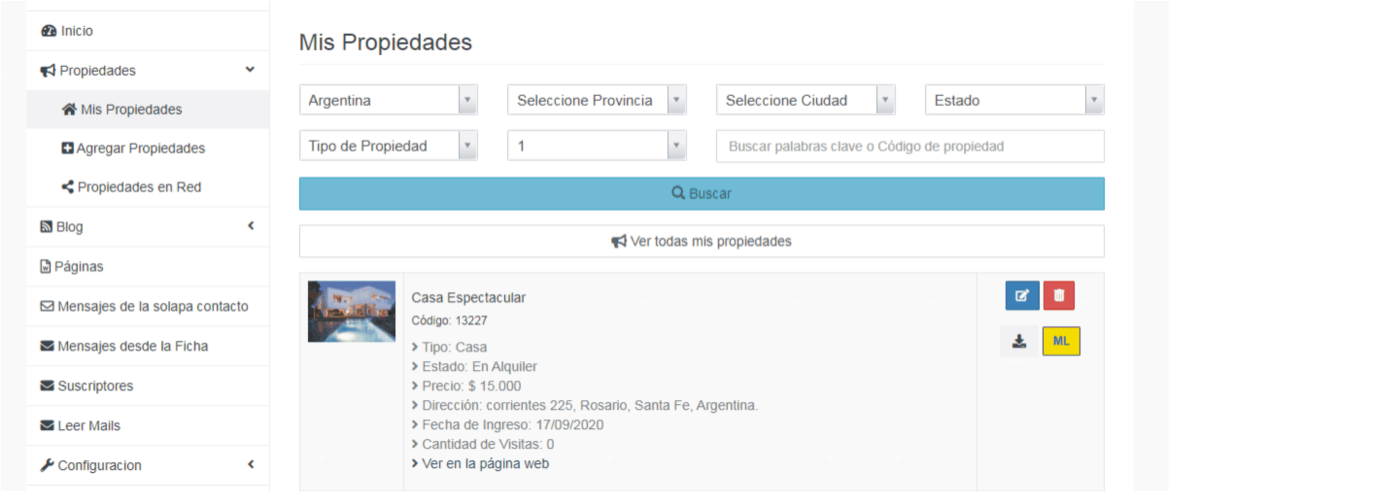Open Propiedades en Red
Screen dimensions: 1379x492
tap(139, 187)
